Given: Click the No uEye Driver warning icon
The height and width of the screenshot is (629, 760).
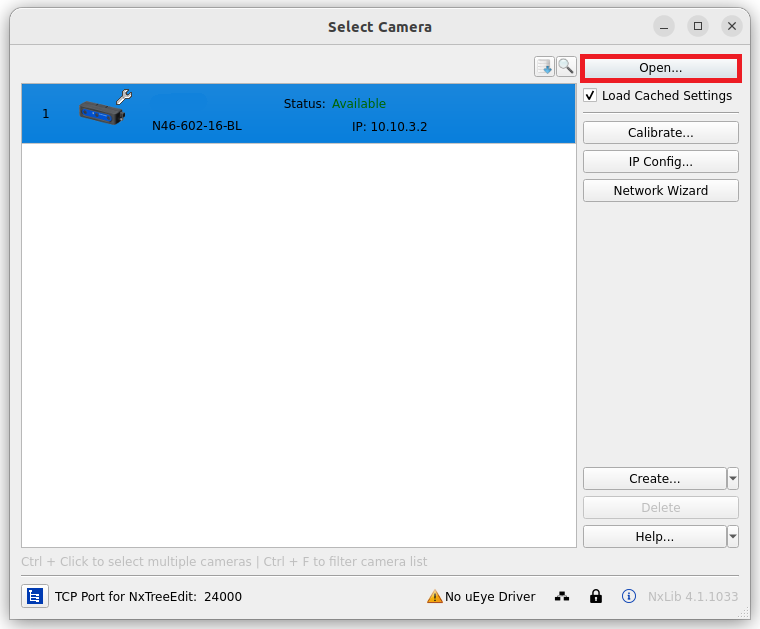Looking at the screenshot, I should 434,596.
